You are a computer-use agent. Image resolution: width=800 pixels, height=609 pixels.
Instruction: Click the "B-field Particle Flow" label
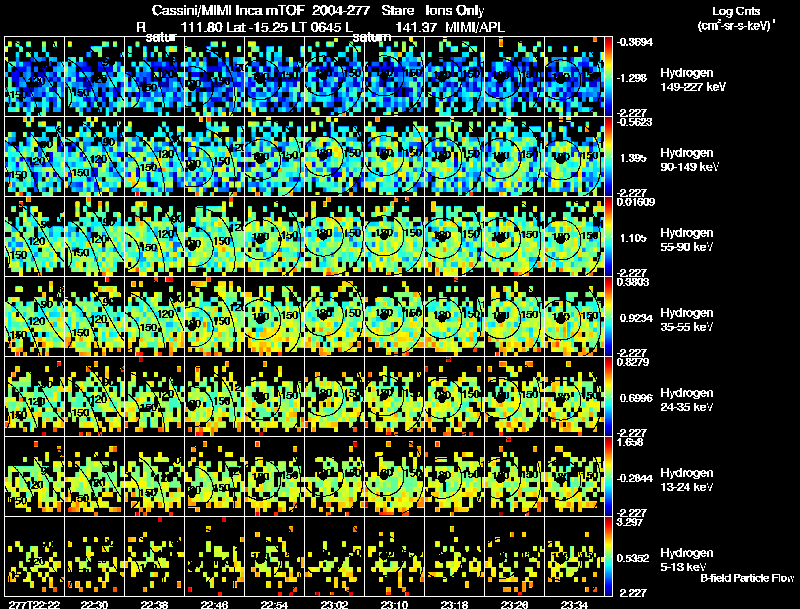tap(747, 578)
